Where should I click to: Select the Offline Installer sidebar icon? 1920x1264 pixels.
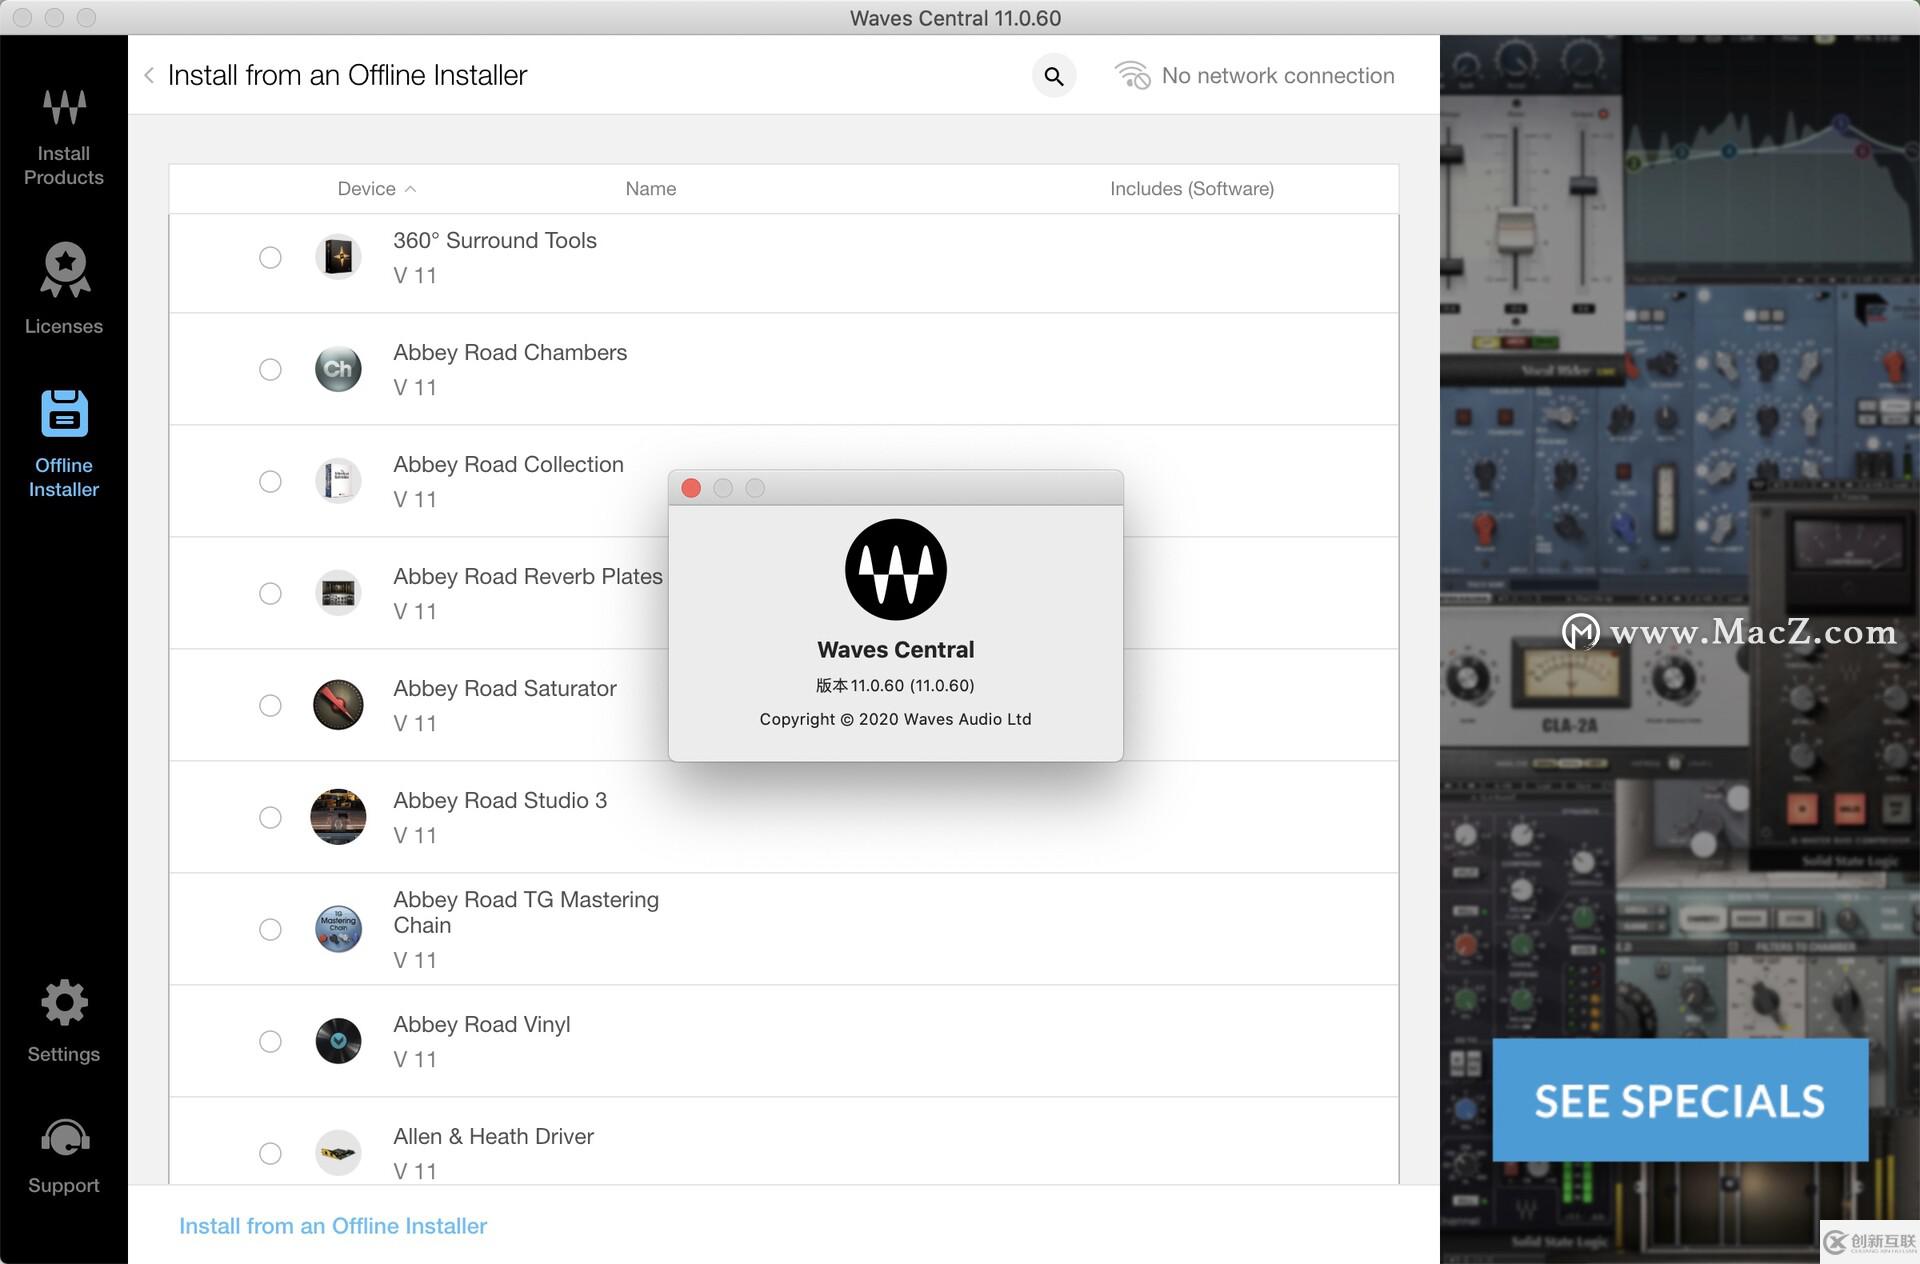tap(64, 414)
